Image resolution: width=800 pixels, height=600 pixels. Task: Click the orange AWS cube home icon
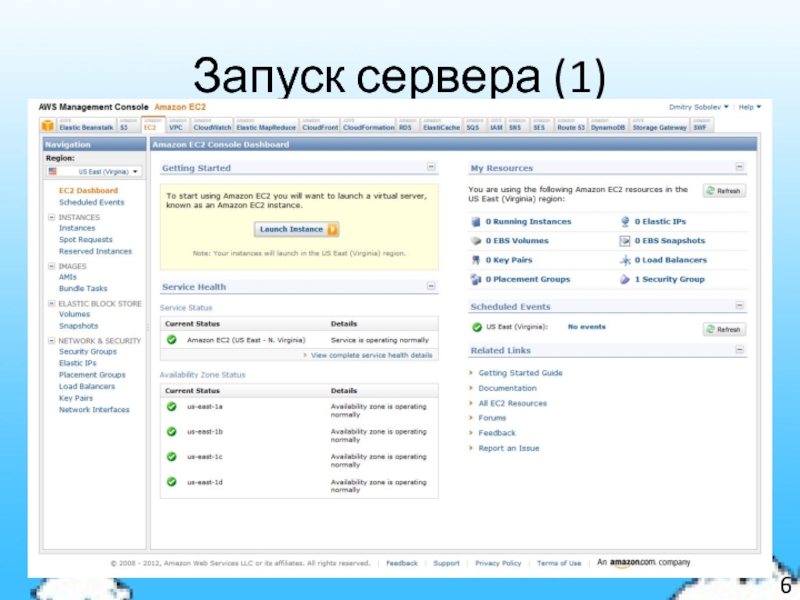47,126
